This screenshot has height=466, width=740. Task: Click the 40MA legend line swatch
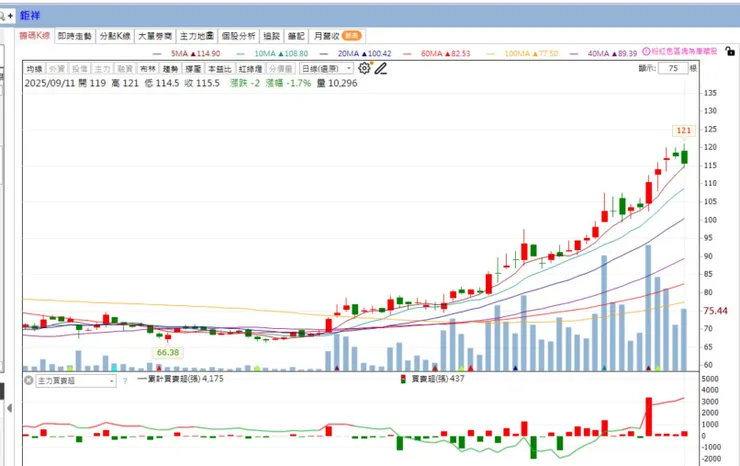pos(574,54)
